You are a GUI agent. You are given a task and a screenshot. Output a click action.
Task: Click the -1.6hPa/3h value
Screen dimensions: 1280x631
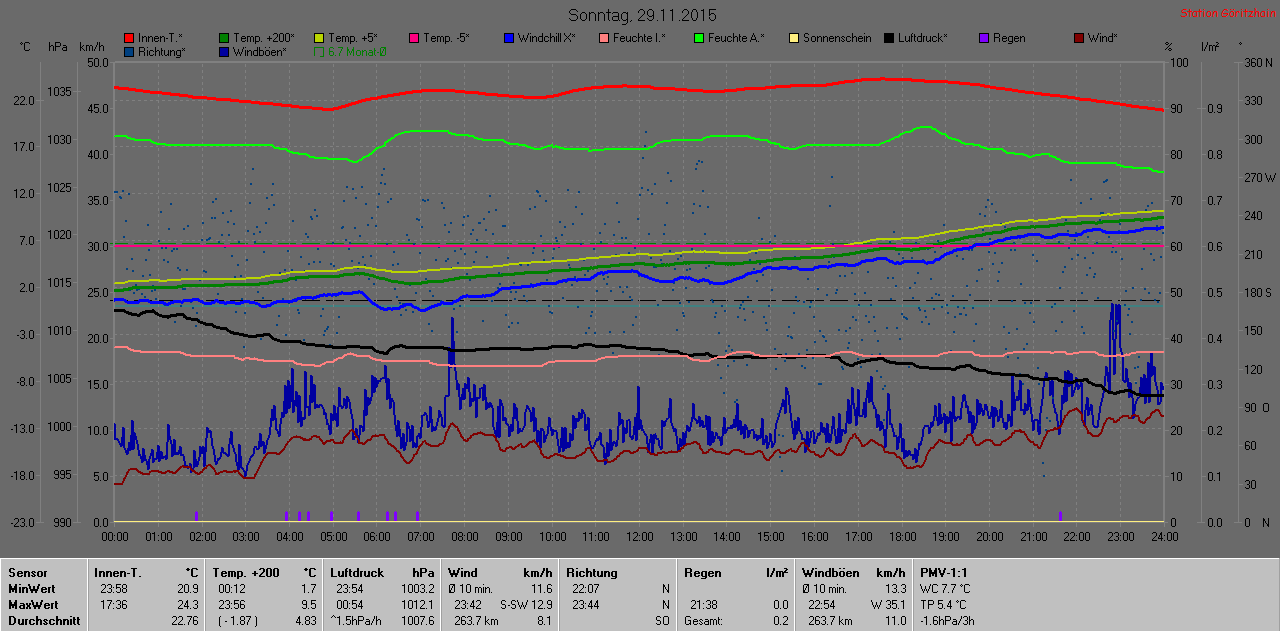coord(945,621)
